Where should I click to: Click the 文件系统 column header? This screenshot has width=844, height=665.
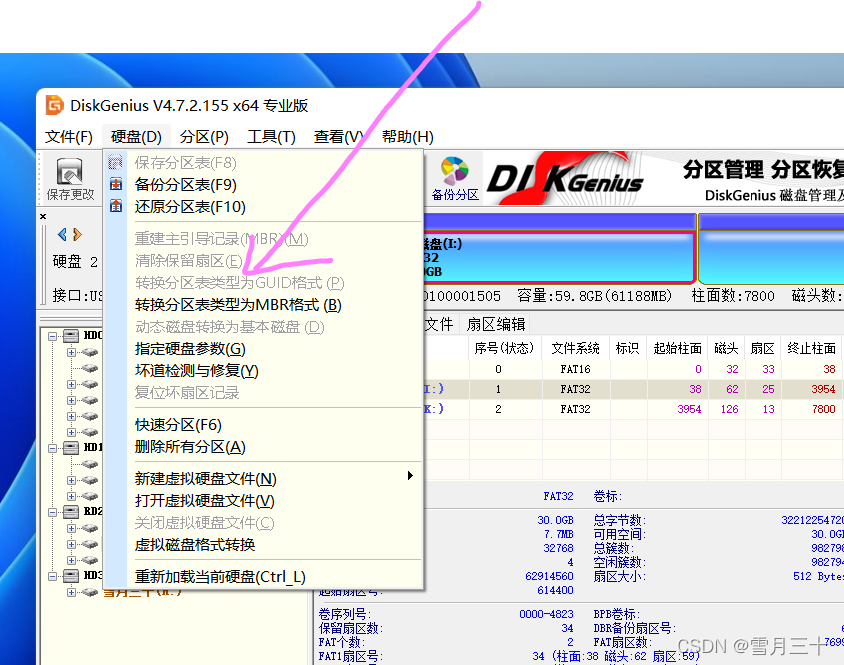pos(575,348)
